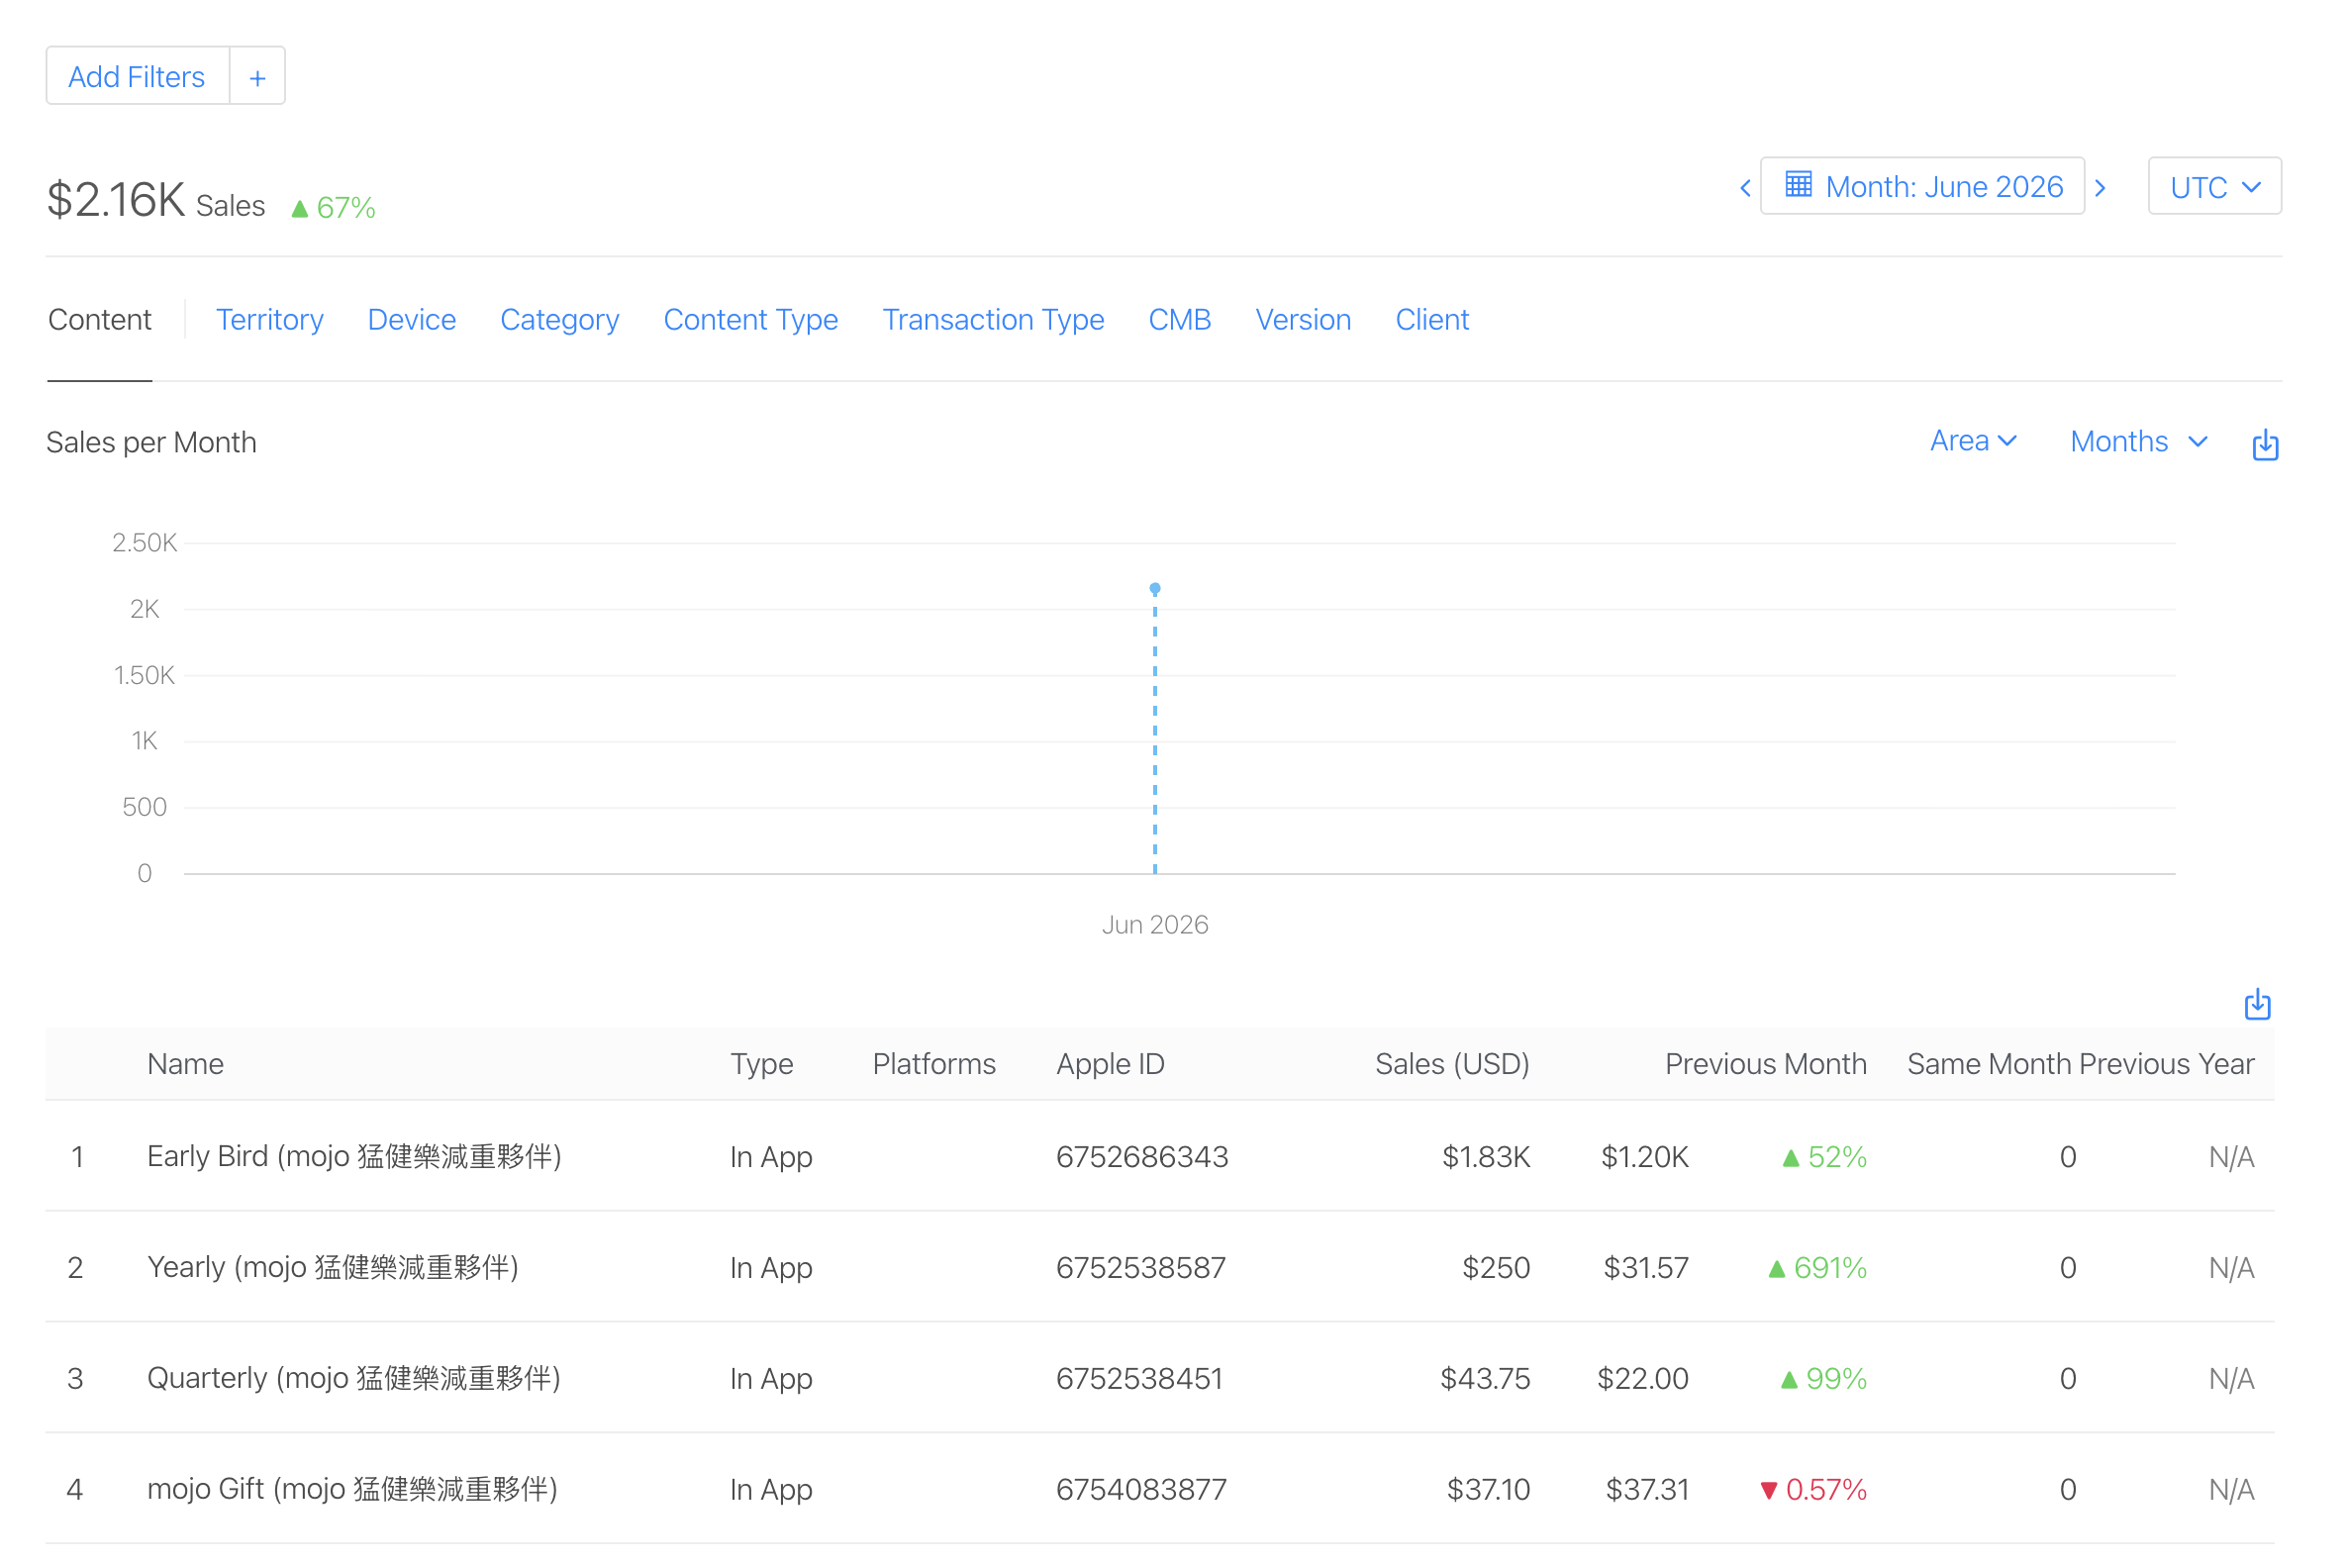The image size is (2346, 1568).
Task: Download the Sales per Month chart data
Action: click(2265, 444)
